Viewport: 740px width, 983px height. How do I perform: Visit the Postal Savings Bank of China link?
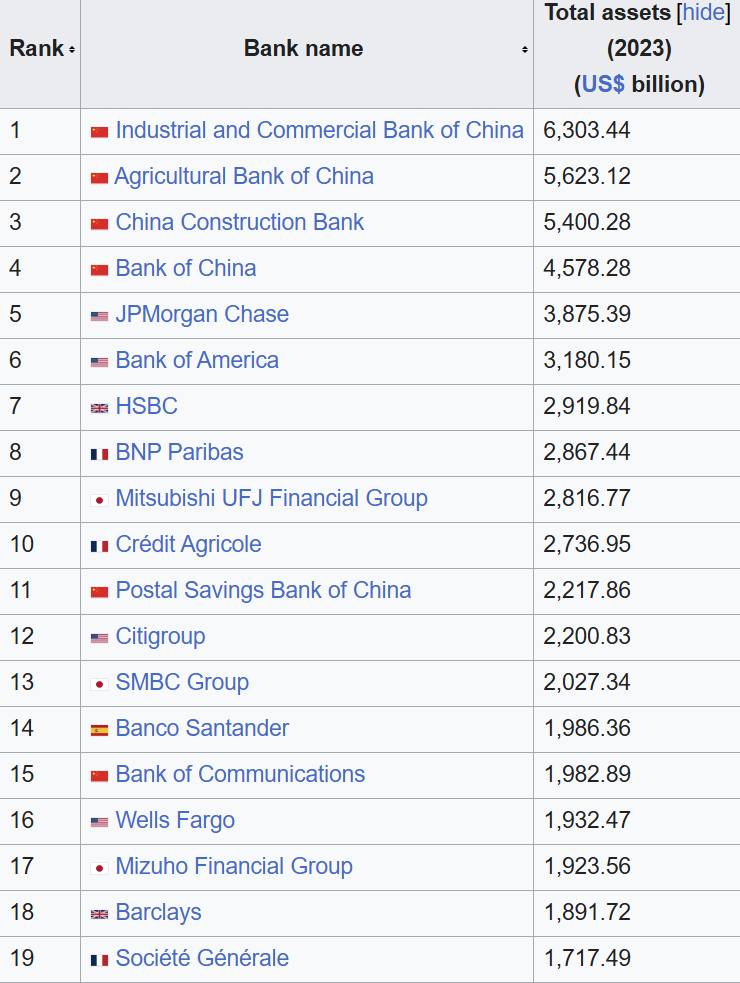click(263, 590)
